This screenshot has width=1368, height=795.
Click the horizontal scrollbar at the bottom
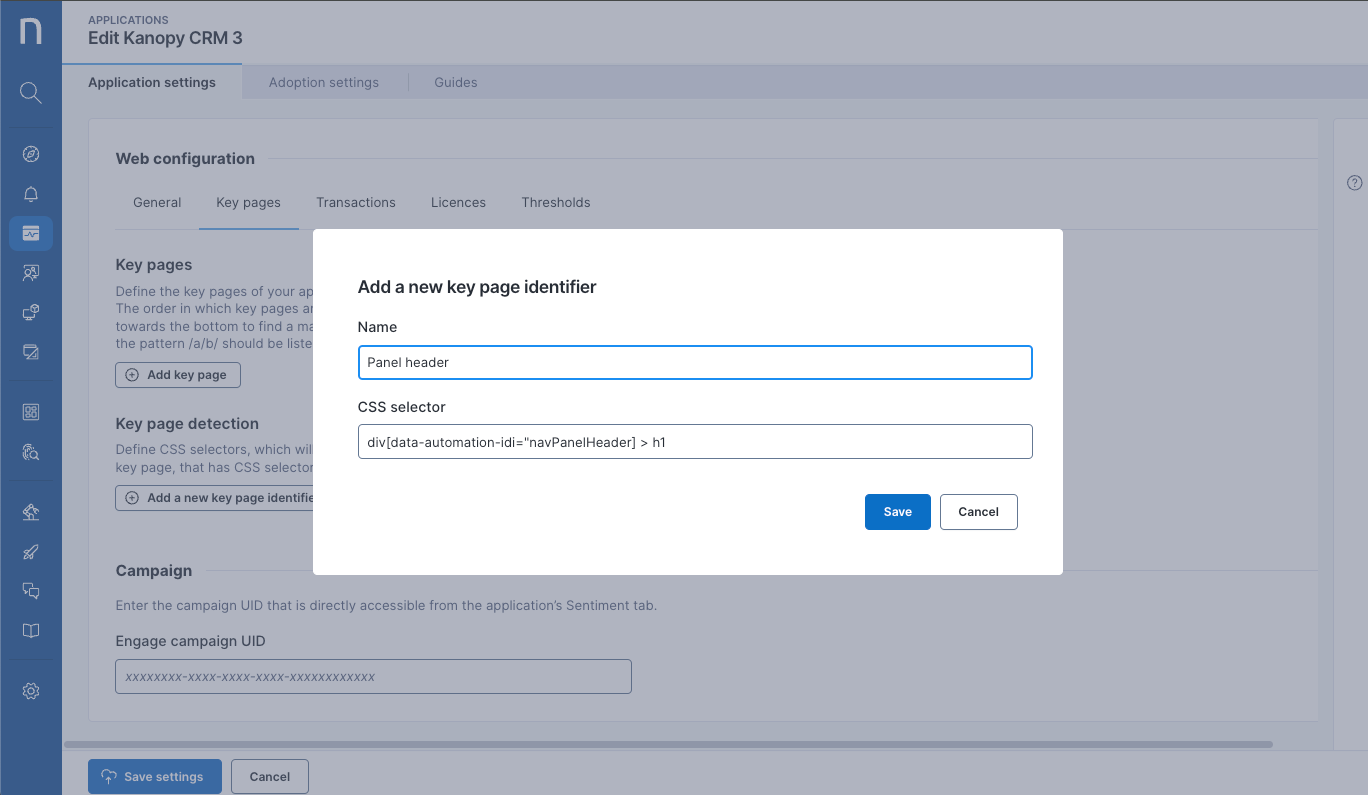pyautogui.click(x=668, y=744)
